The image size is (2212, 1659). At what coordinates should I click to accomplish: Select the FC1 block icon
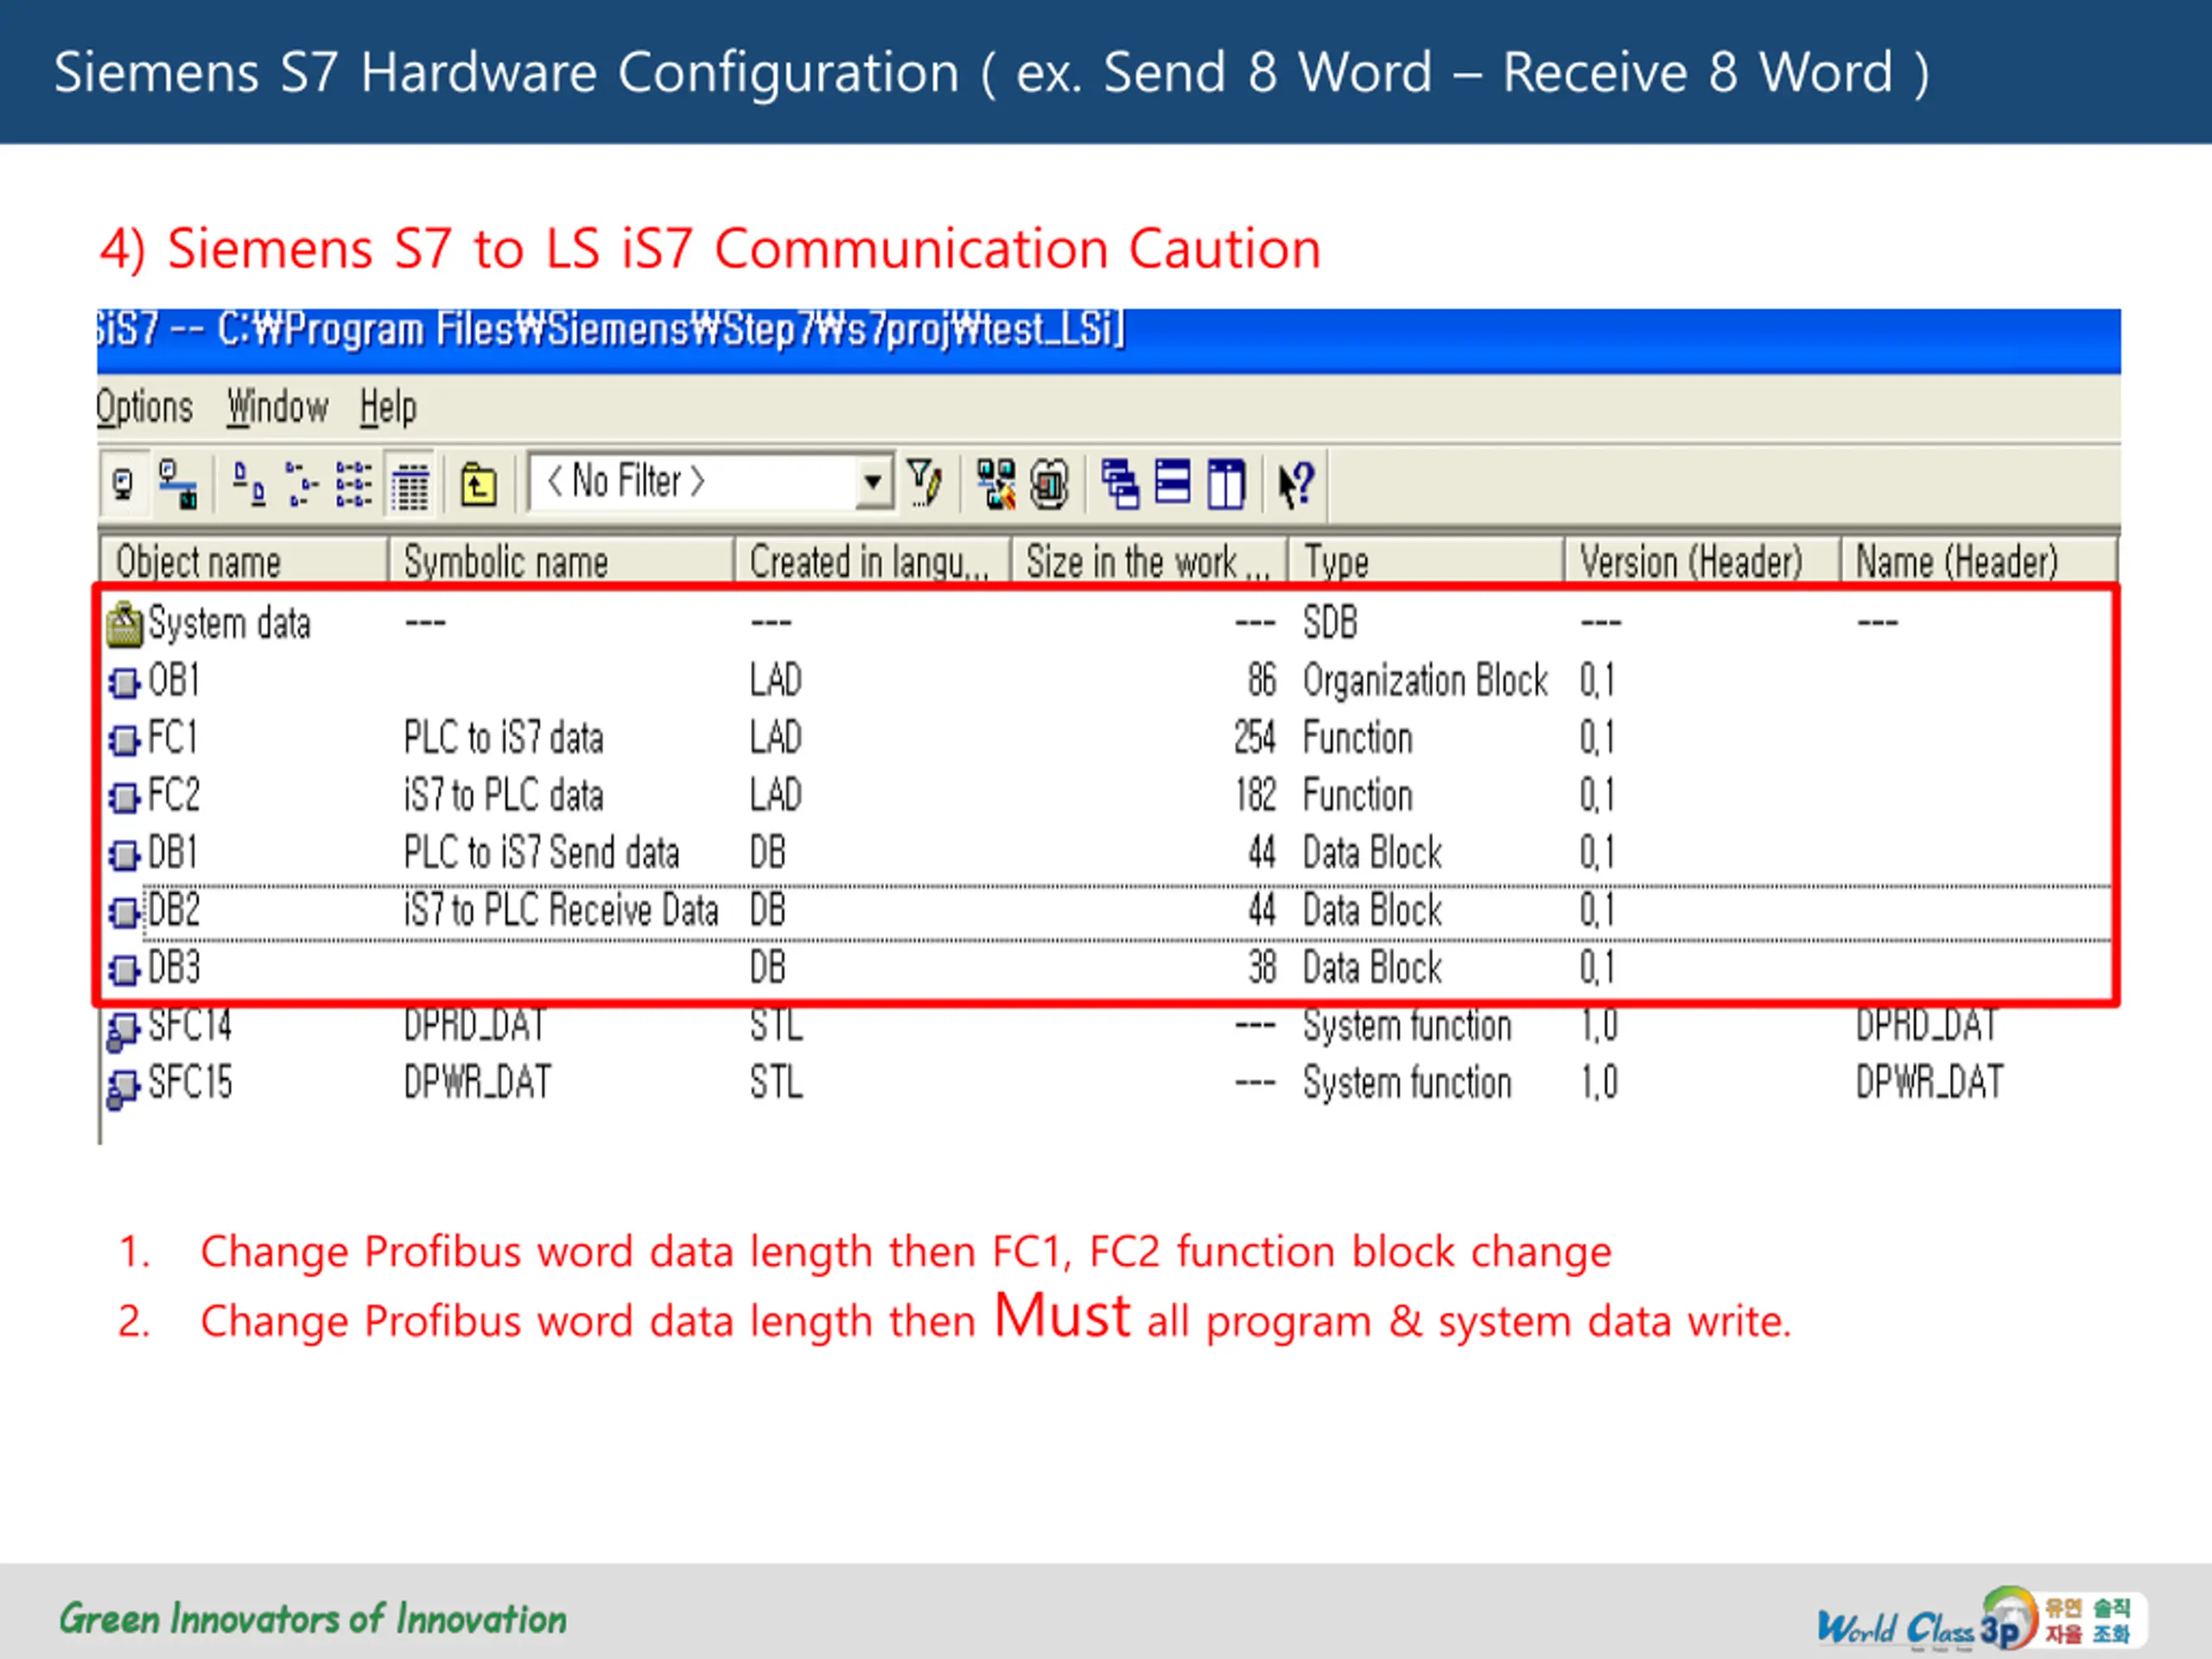[124, 740]
